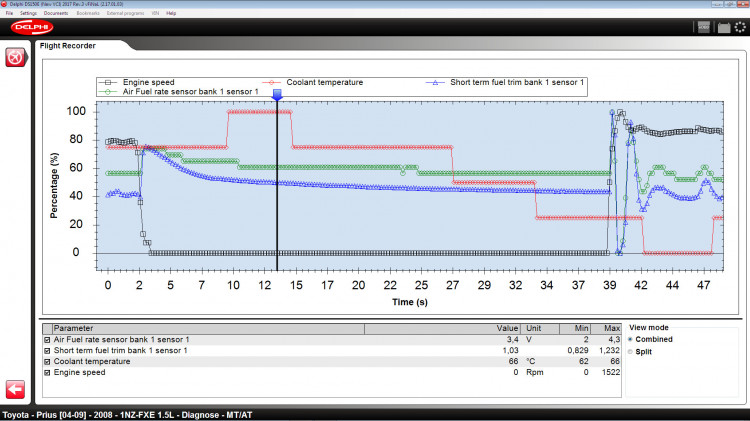Click the Delphi logo

(35, 28)
